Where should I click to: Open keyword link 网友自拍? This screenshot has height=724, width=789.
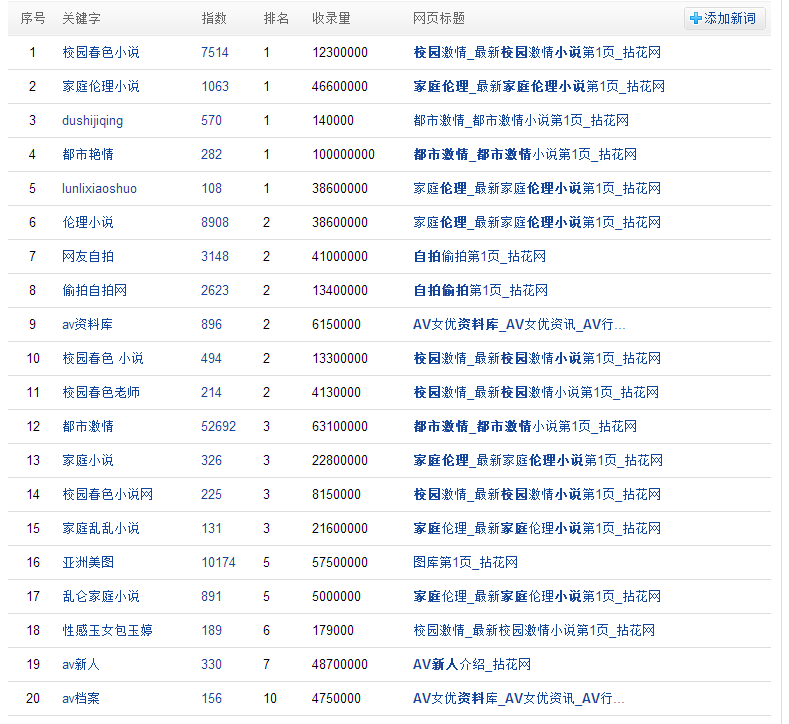tap(88, 257)
